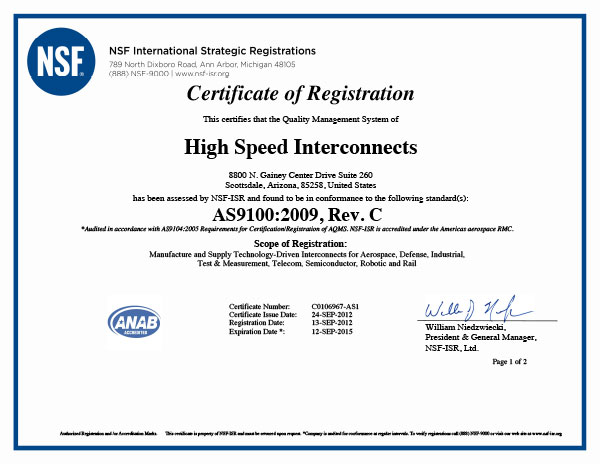Click the www.nsf-isr.org website address
Screen dimensions: 600x464
coord(202,73)
